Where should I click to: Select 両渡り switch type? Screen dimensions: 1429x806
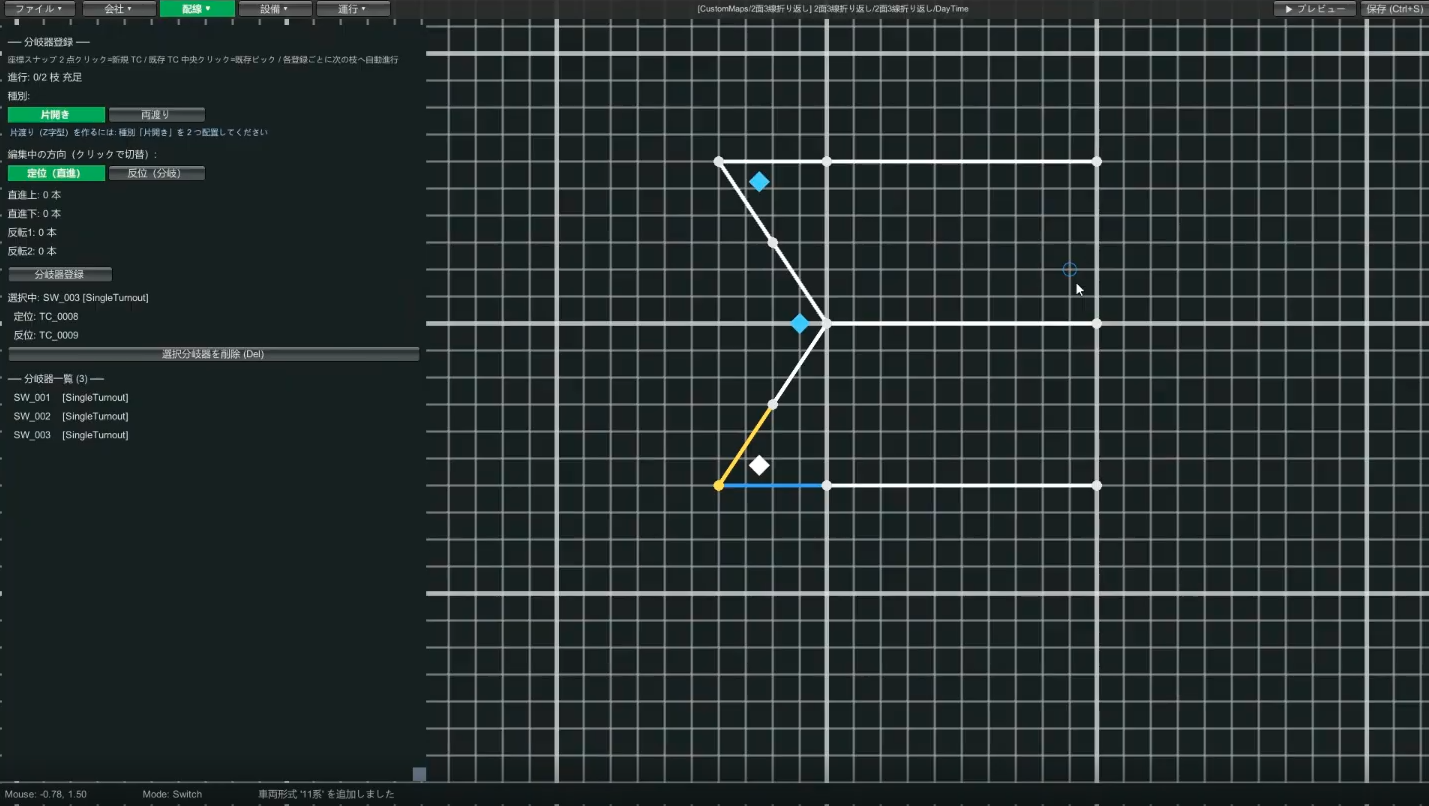[x=157, y=115]
